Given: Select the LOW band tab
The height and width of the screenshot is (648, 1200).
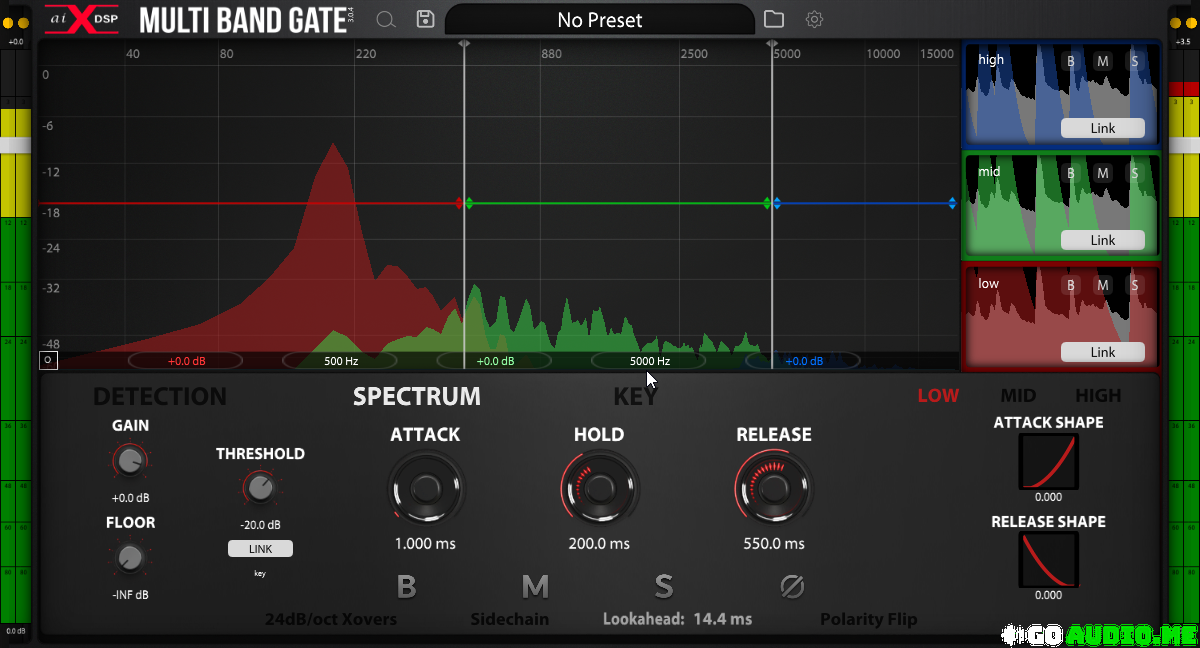Looking at the screenshot, I should 938,395.
